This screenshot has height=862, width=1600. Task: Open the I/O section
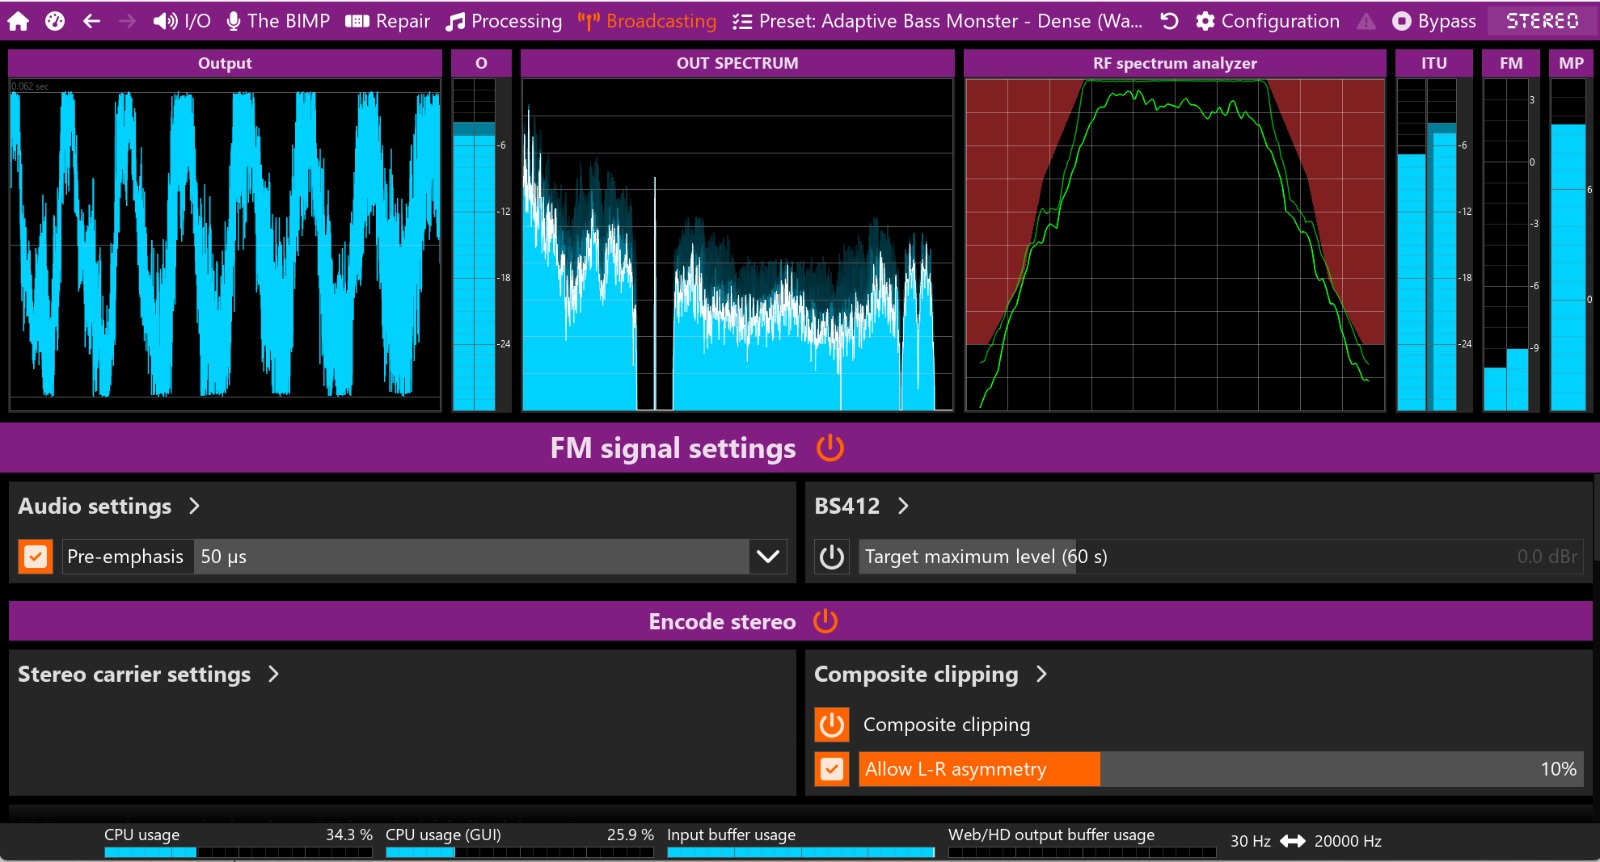182,21
